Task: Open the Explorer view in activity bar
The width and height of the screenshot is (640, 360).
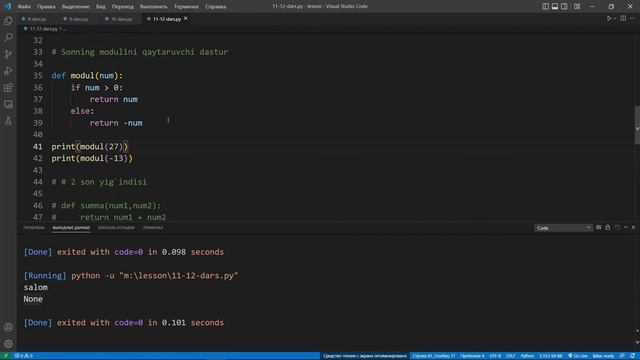Action: tap(8, 21)
